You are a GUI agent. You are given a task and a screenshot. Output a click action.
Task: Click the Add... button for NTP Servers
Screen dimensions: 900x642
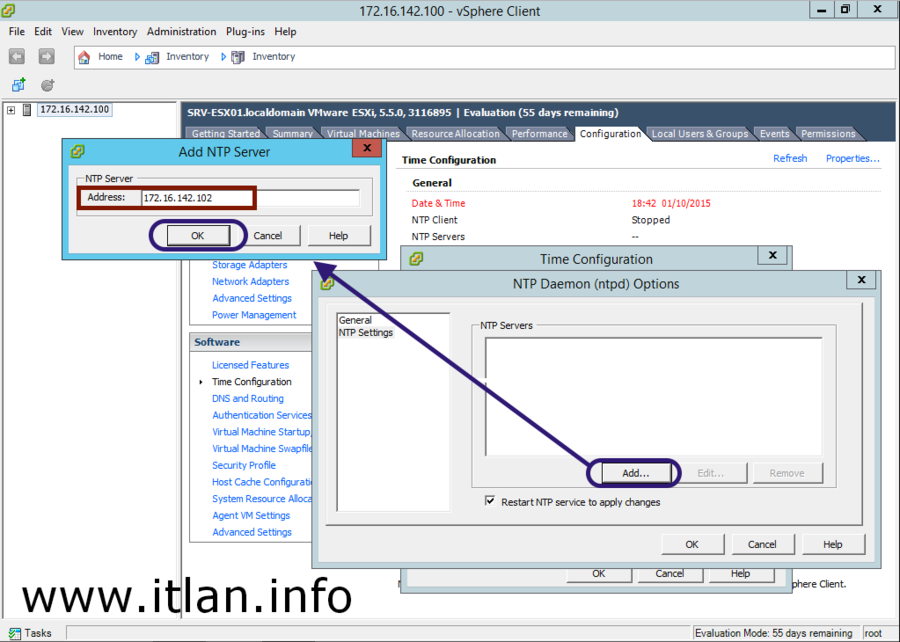point(634,473)
